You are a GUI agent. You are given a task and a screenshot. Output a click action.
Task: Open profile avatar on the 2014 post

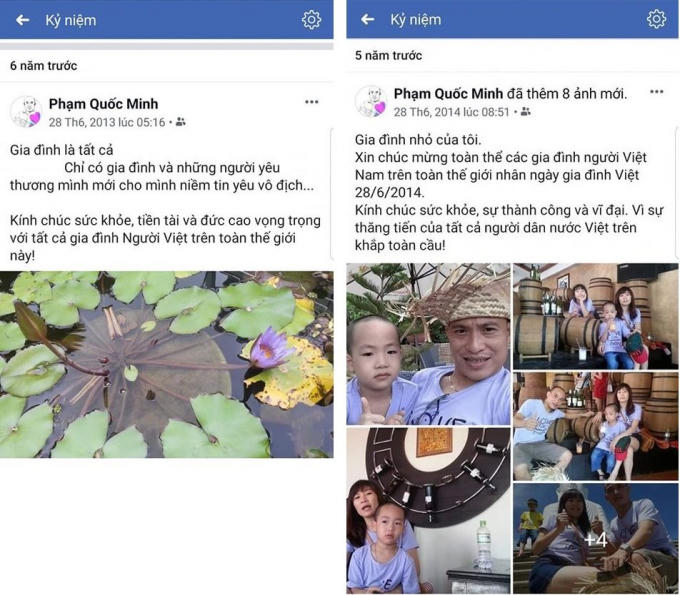pos(371,101)
